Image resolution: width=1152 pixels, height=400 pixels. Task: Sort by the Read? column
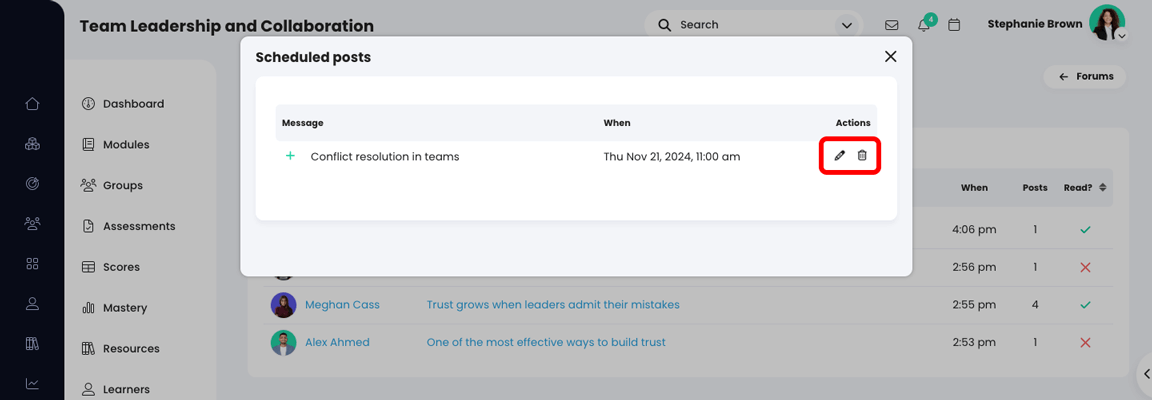click(1085, 187)
